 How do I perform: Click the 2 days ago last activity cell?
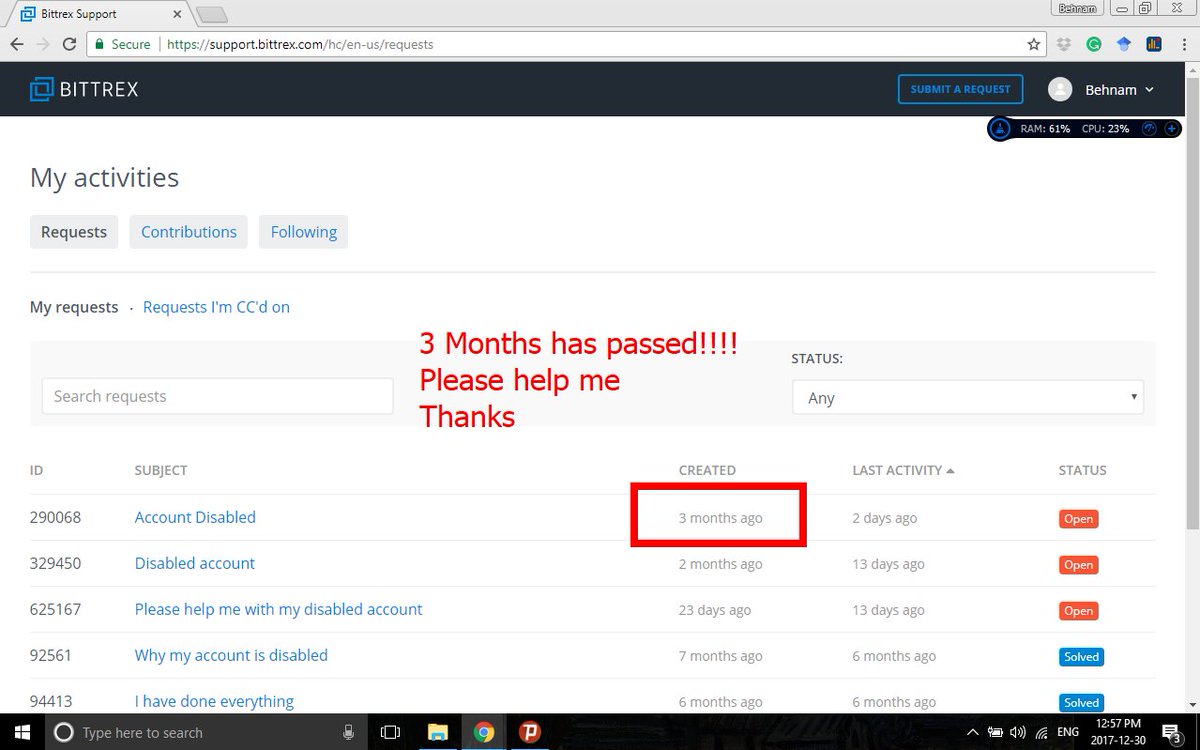click(x=885, y=518)
